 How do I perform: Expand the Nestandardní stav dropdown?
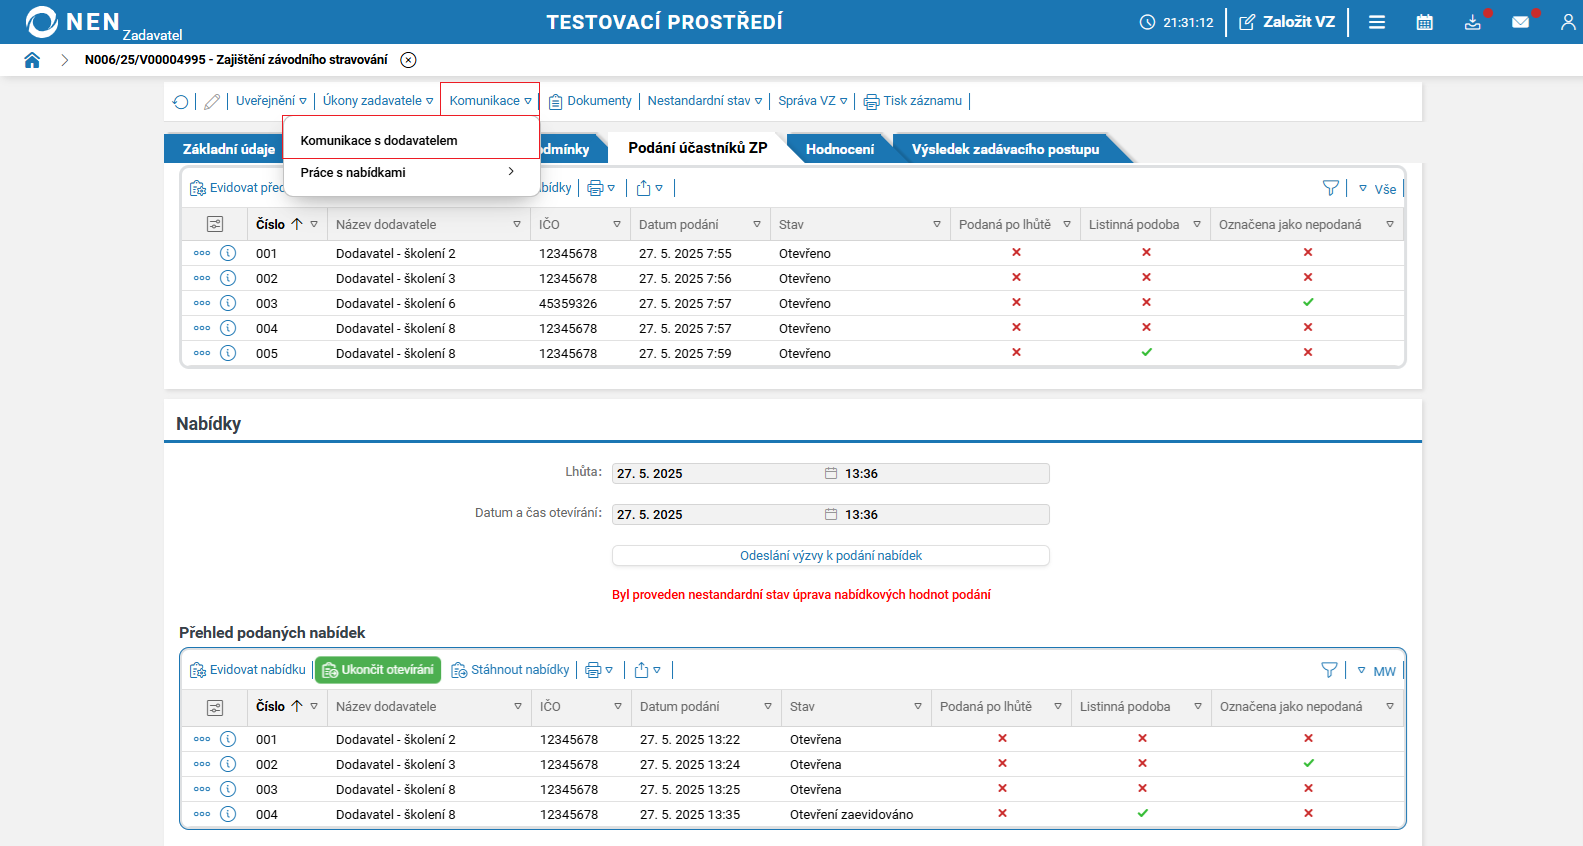704,101
